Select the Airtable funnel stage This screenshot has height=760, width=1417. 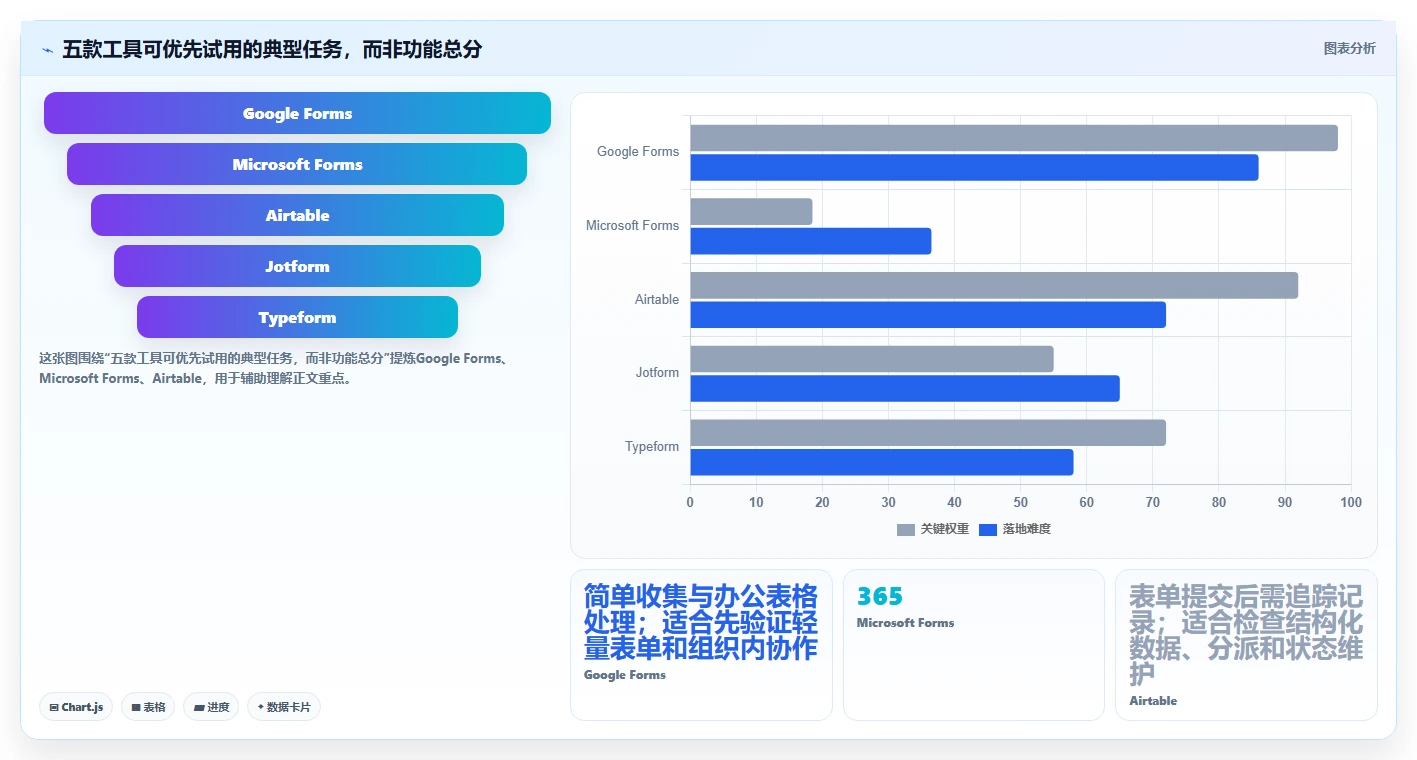tap(297, 215)
